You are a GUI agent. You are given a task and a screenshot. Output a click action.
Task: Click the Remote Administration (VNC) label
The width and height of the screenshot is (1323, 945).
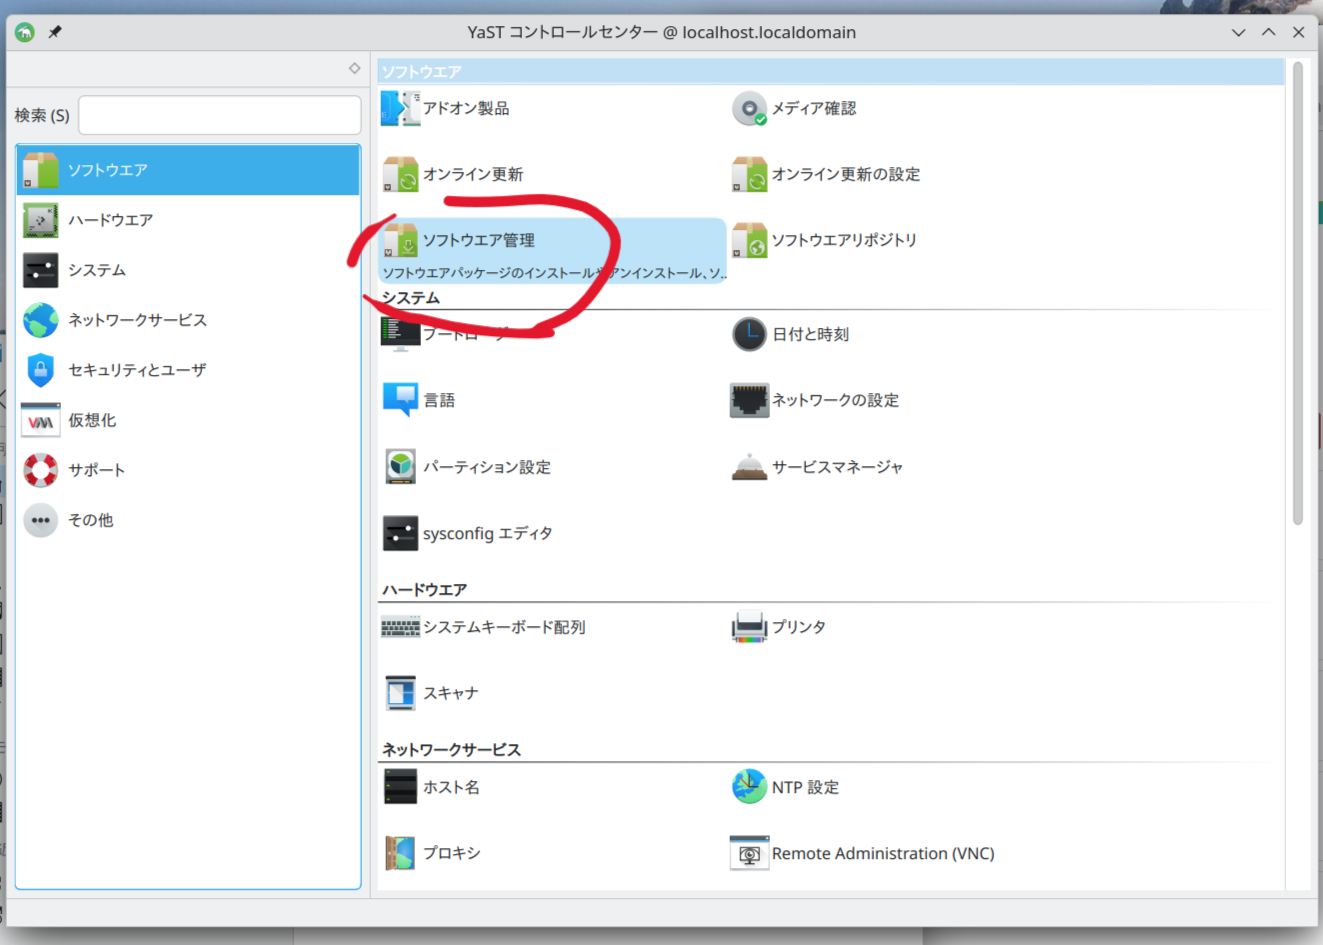point(883,853)
